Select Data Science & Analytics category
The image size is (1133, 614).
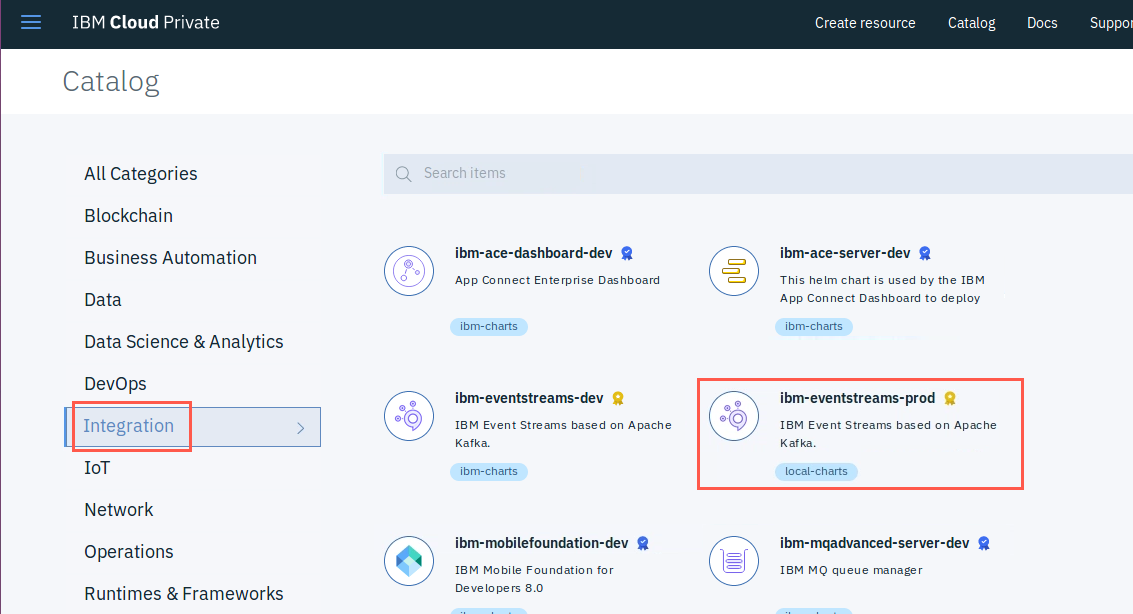[x=184, y=342]
